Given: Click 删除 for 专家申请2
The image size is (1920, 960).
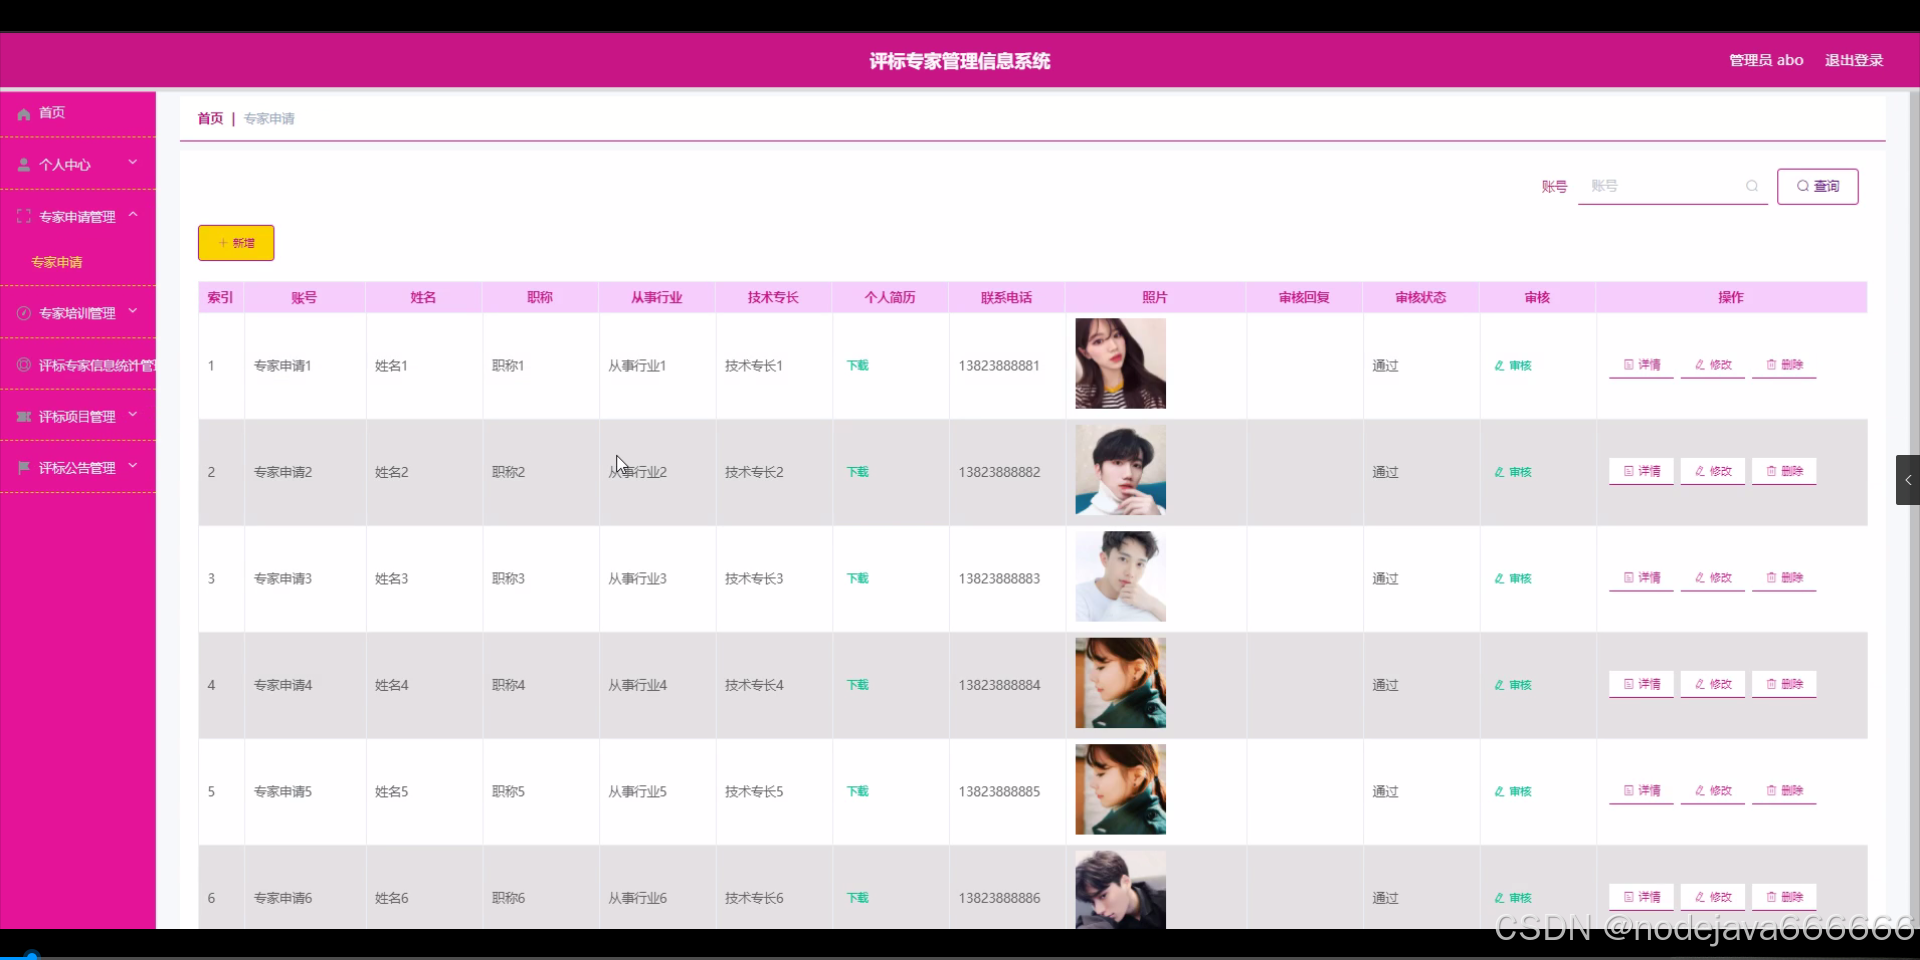Looking at the screenshot, I should (1784, 471).
